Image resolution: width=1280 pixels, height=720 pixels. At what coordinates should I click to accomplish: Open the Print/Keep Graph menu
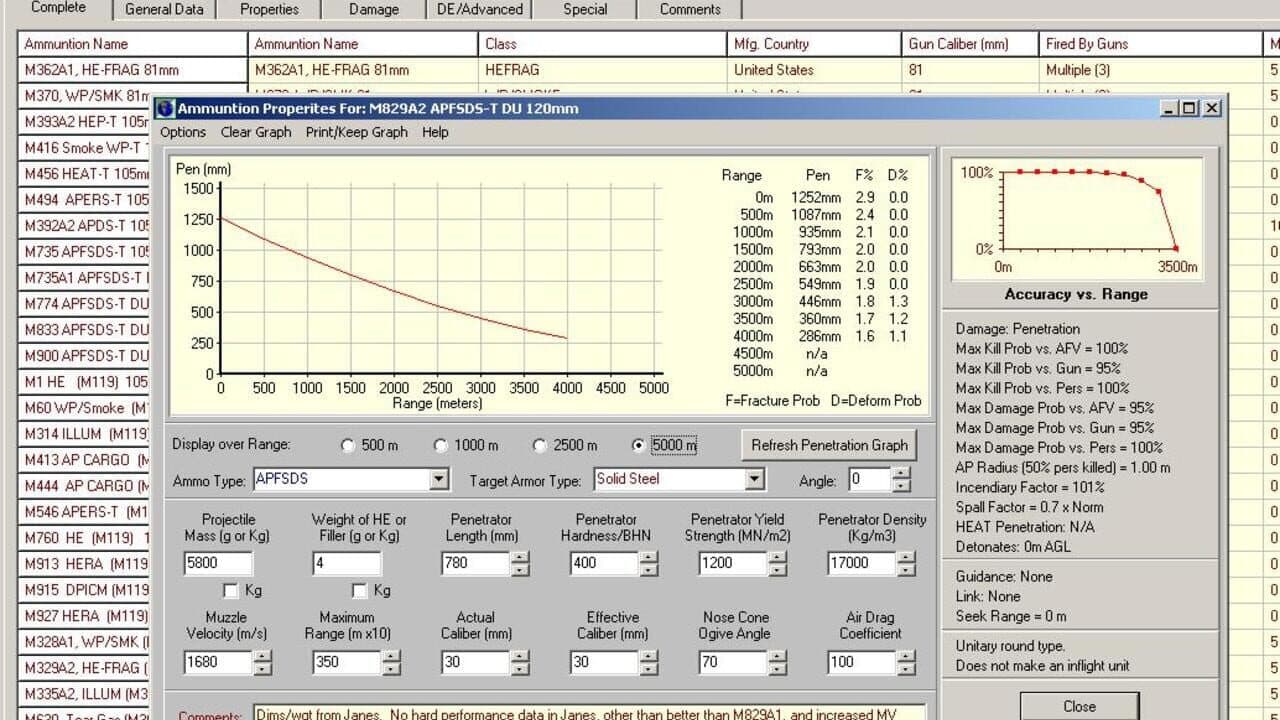[x=356, y=132]
